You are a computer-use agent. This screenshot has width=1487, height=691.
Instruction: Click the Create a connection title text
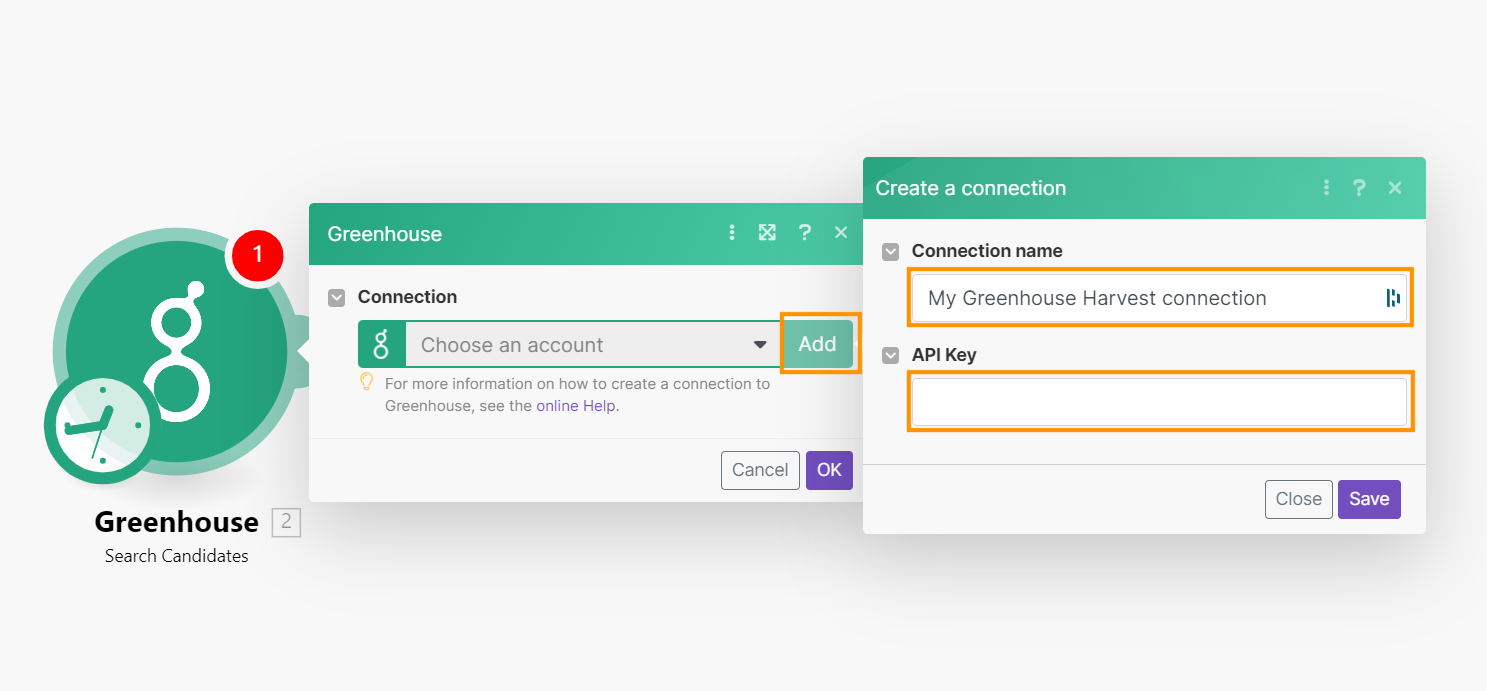pyautogui.click(x=970, y=188)
